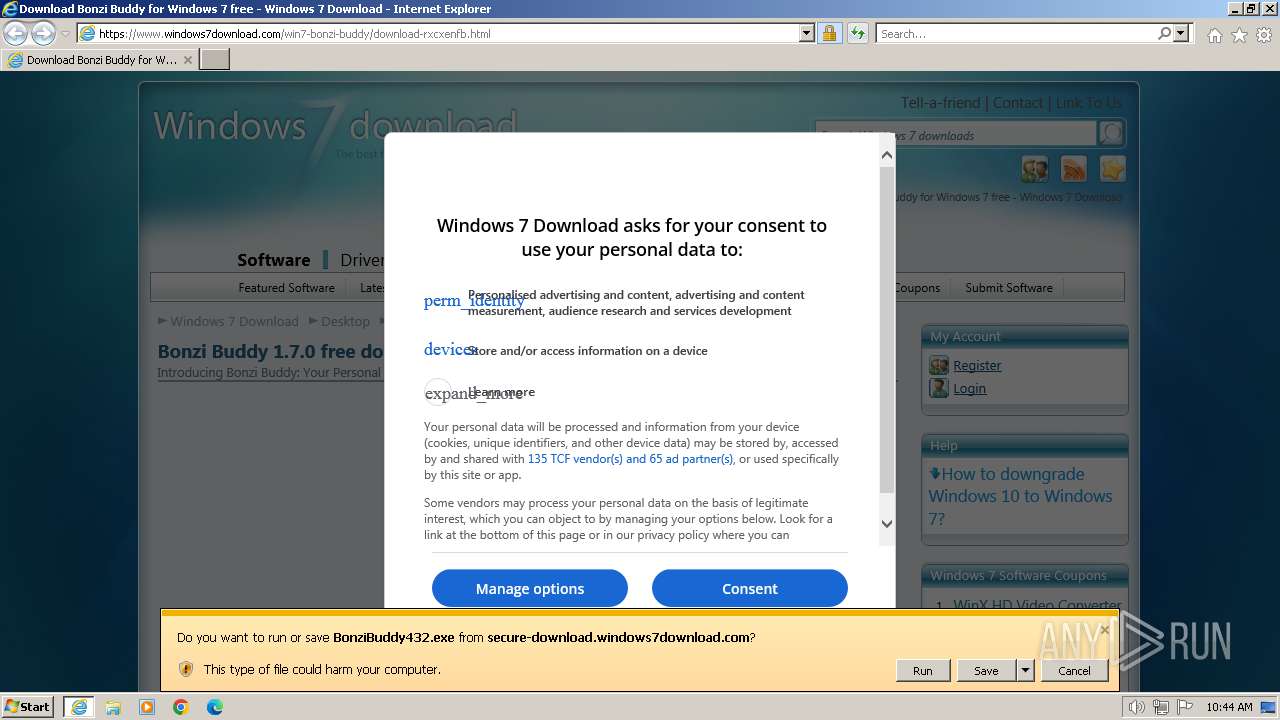Launch Edge from the taskbar

click(215, 707)
